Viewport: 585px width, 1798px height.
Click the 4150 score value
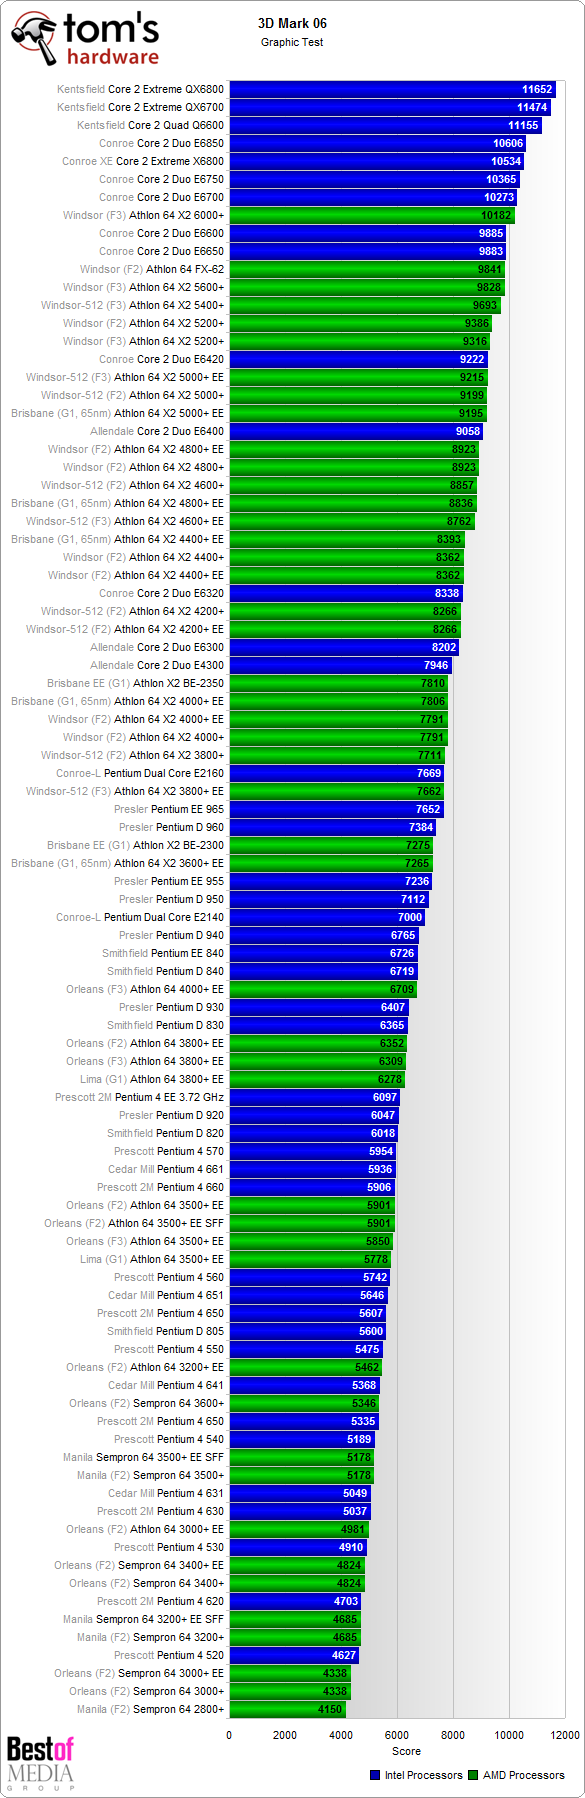330,1709
